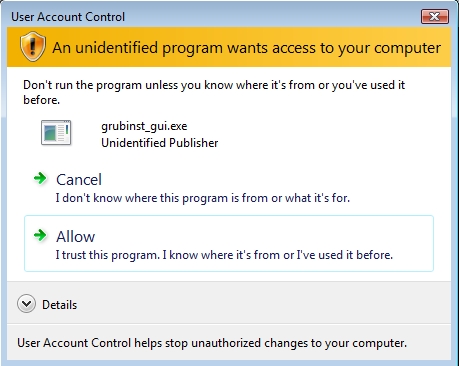Expand Details with the round chevron button
459x366 pixels.
point(26,304)
